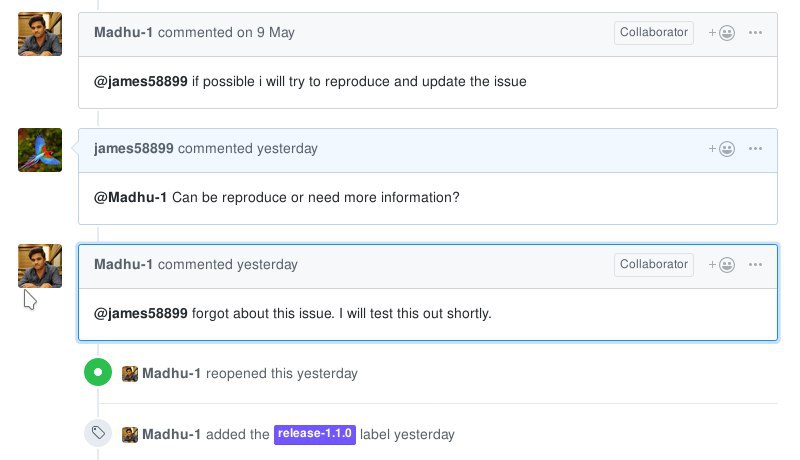800x460 pixels.
Task: Open options menu on Madhu-1's 9 May comment
Action: [755, 33]
